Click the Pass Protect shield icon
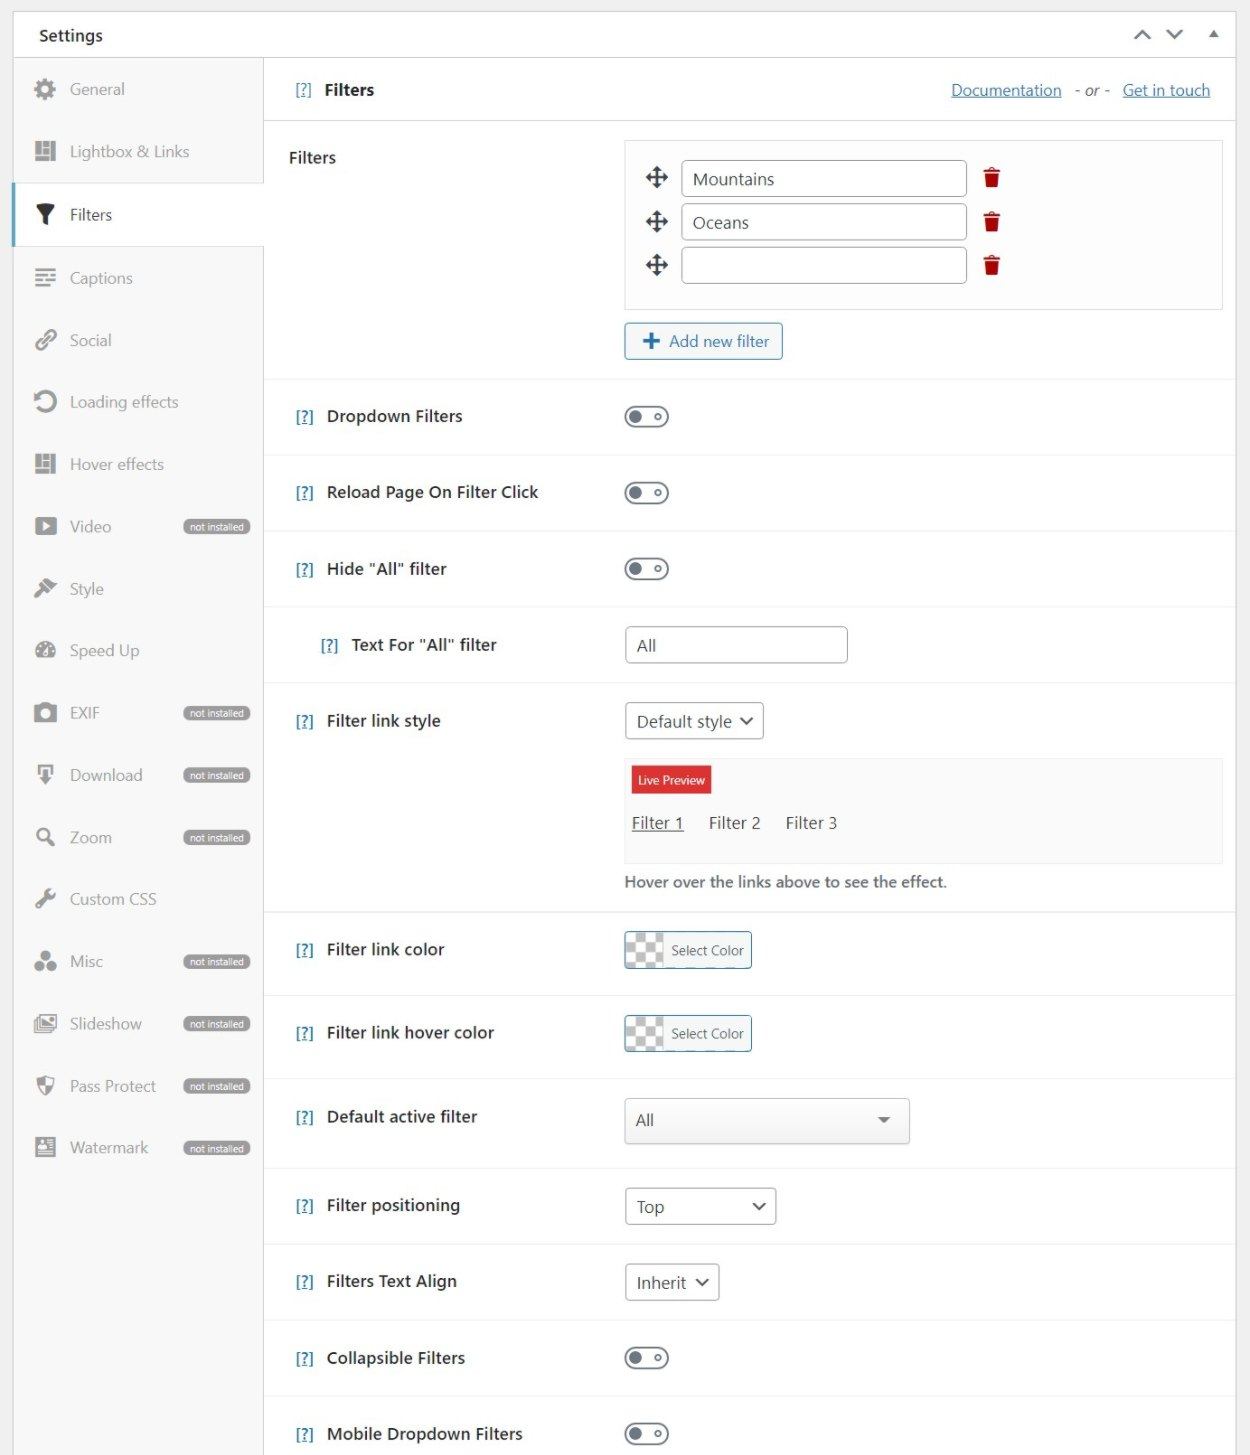This screenshot has height=1455, width=1250. click(45, 1085)
